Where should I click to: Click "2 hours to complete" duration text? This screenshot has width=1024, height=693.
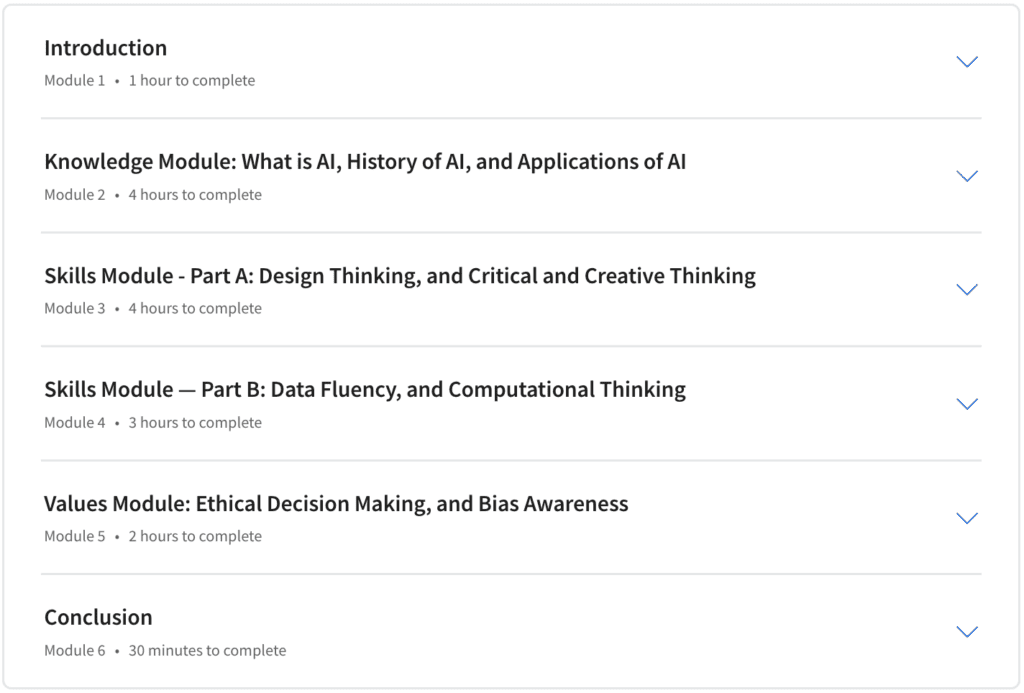[x=195, y=537]
